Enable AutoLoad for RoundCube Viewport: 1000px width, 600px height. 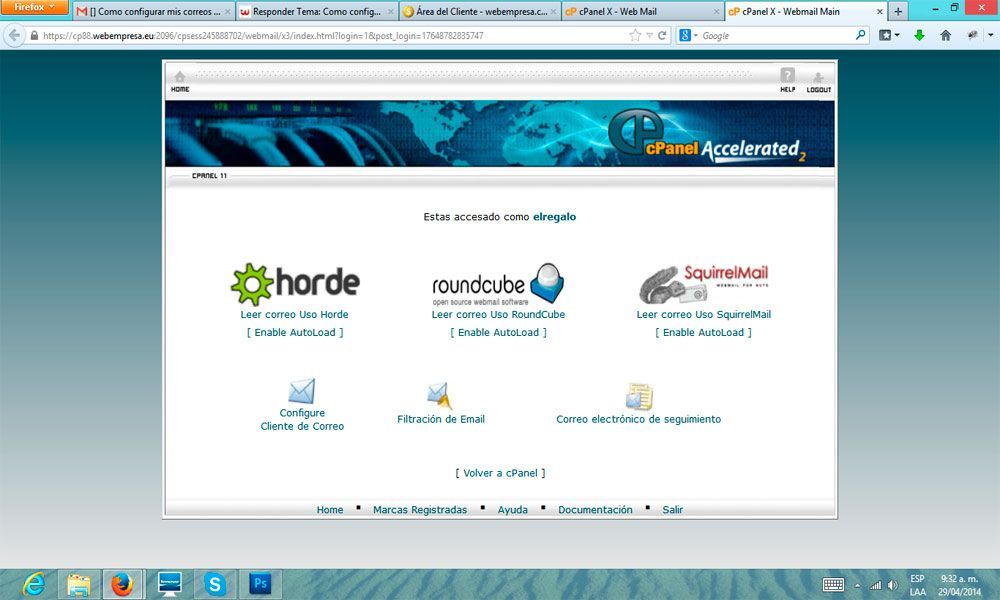[x=498, y=332]
